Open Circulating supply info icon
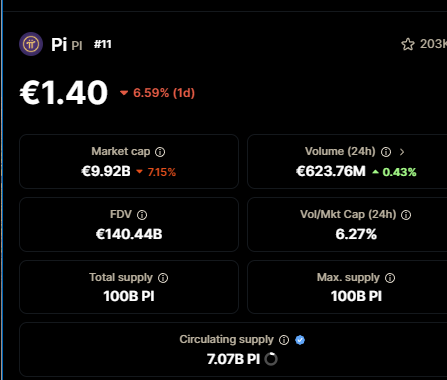Screen dimensions: 447x380 click(284, 340)
